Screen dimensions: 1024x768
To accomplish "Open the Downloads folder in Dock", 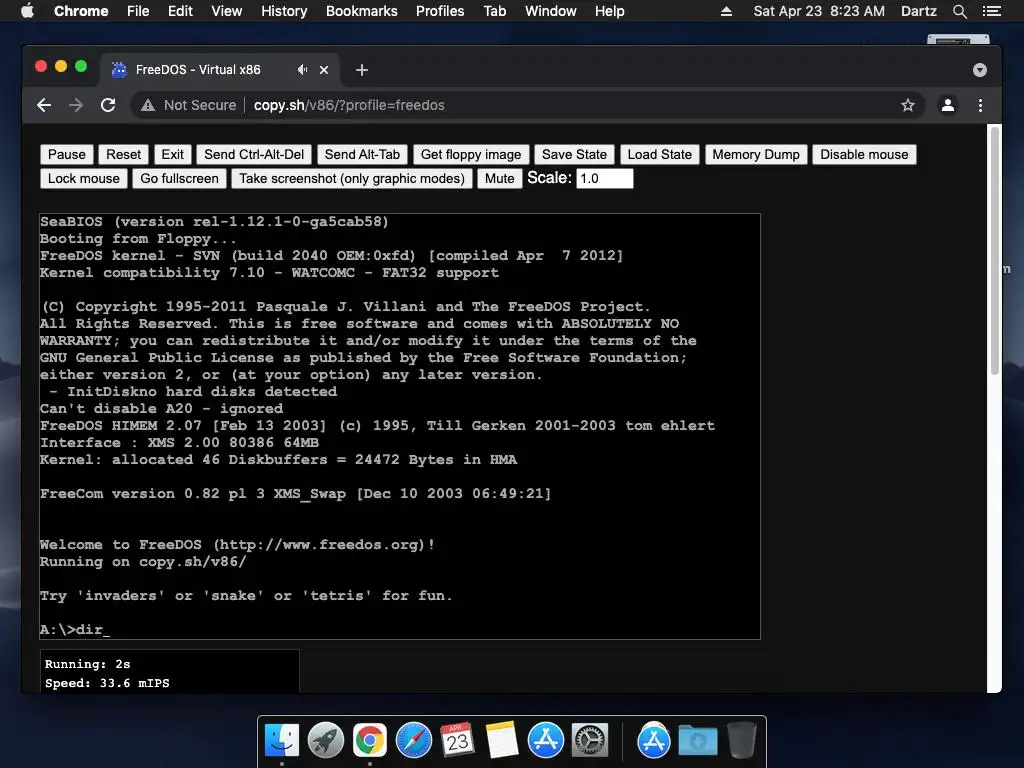I will (x=697, y=741).
